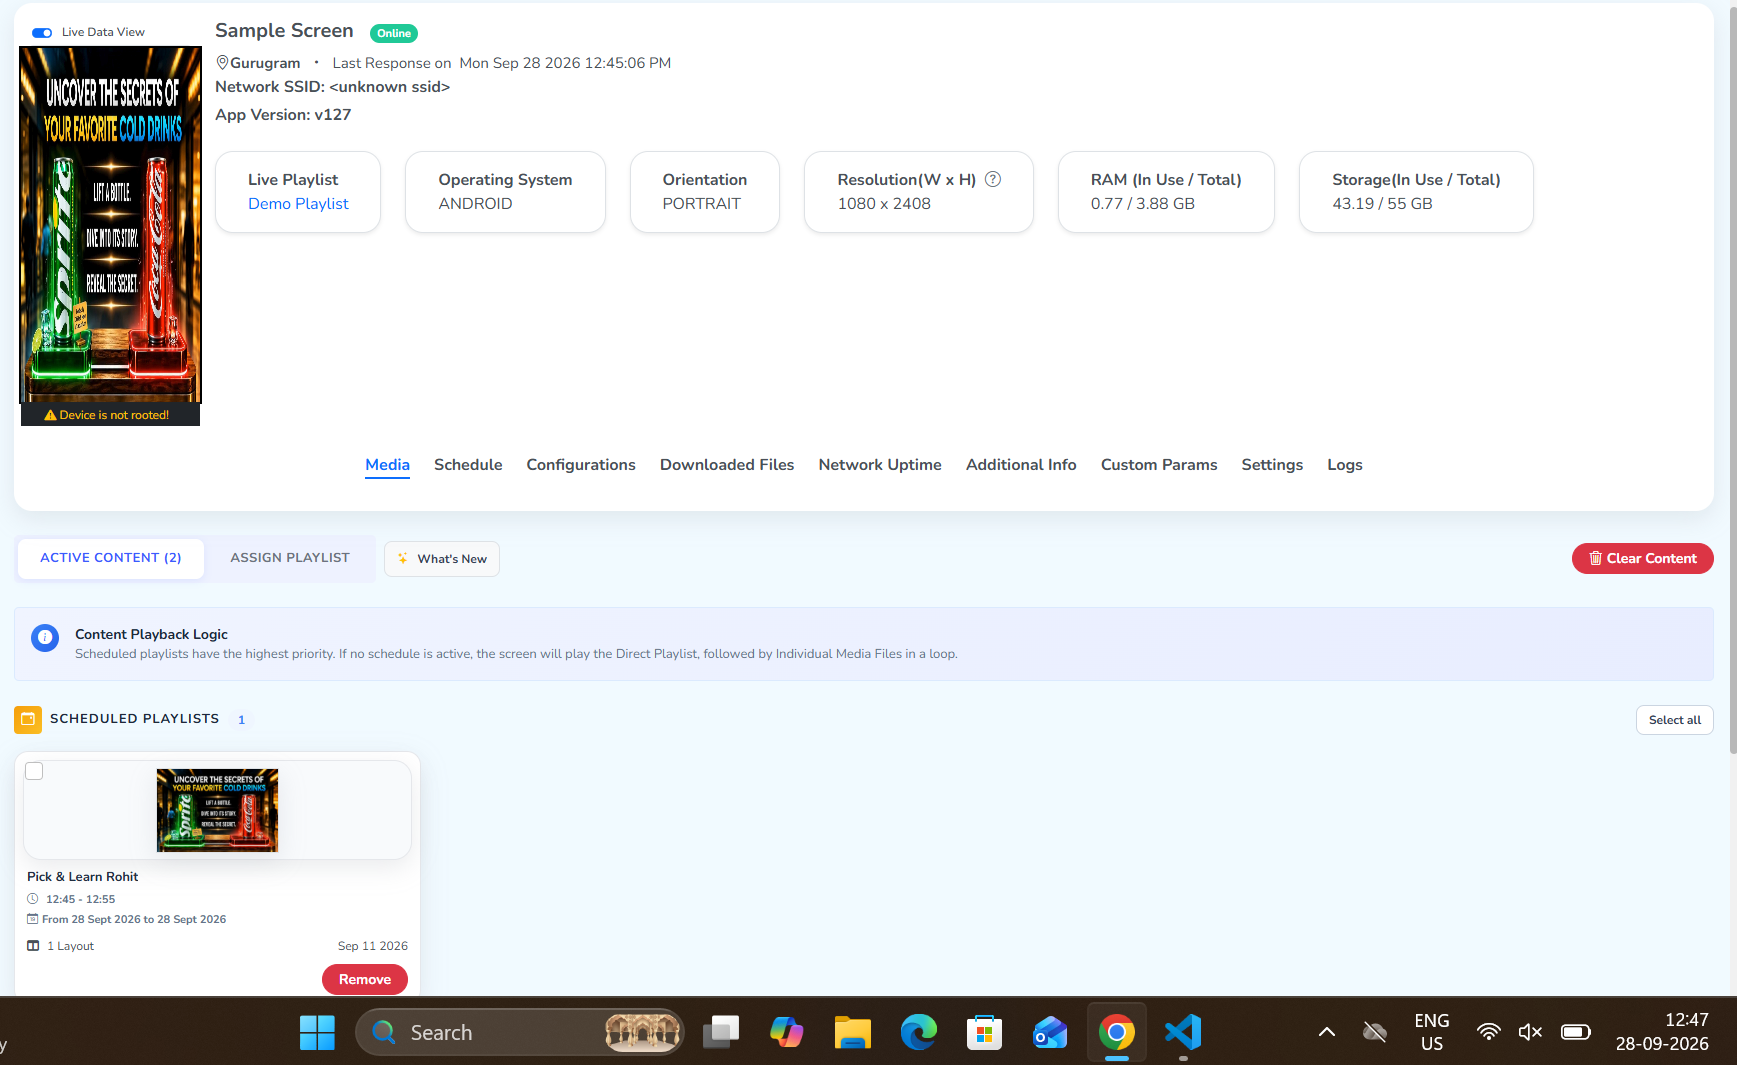Click the warning icon on Device is not rooted

(50, 415)
